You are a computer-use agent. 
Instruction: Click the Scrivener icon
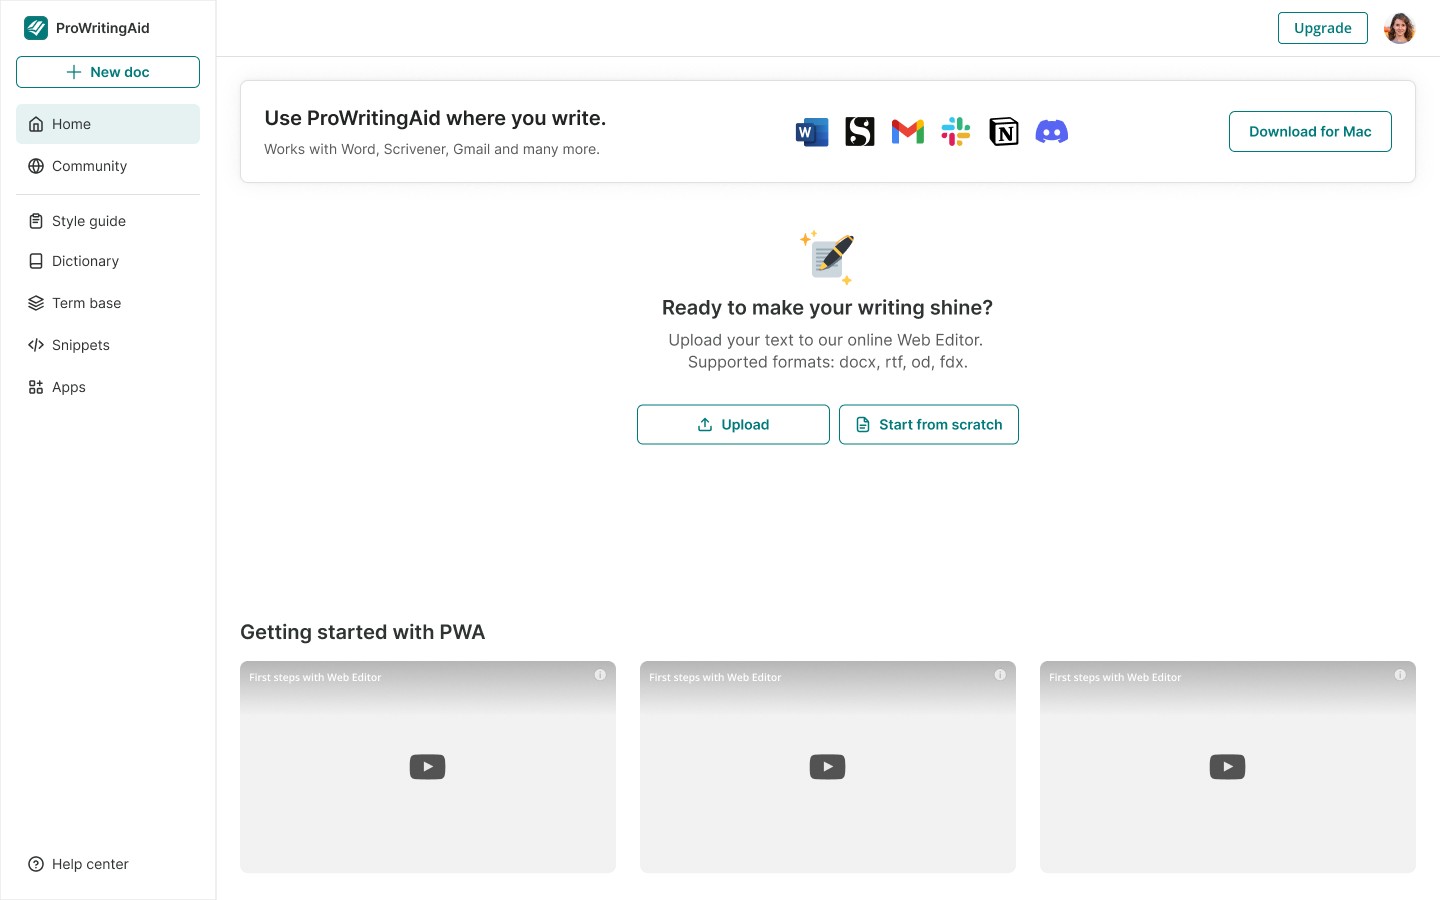pyautogui.click(x=860, y=132)
